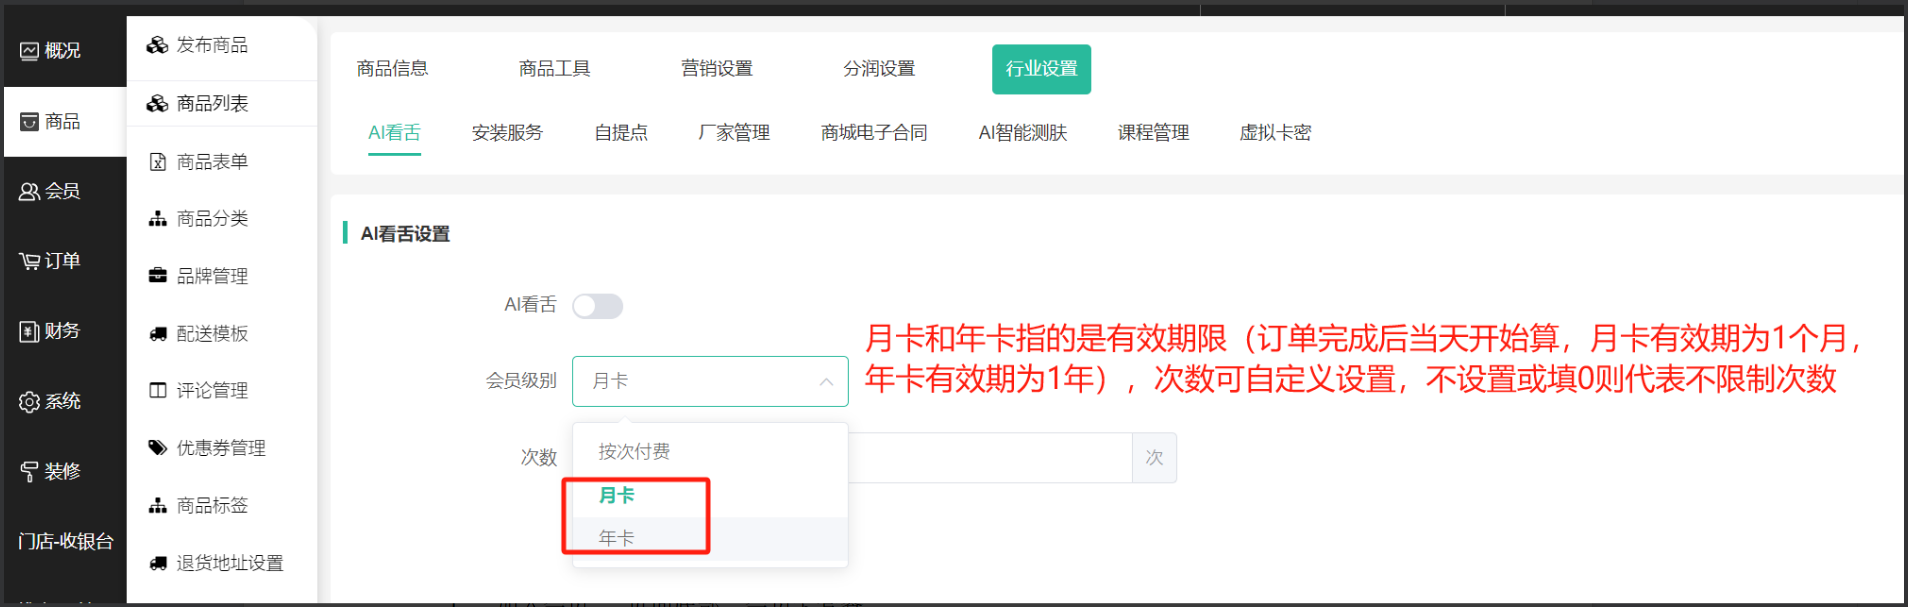Toggle the AI看舌 switch on

pos(597,306)
